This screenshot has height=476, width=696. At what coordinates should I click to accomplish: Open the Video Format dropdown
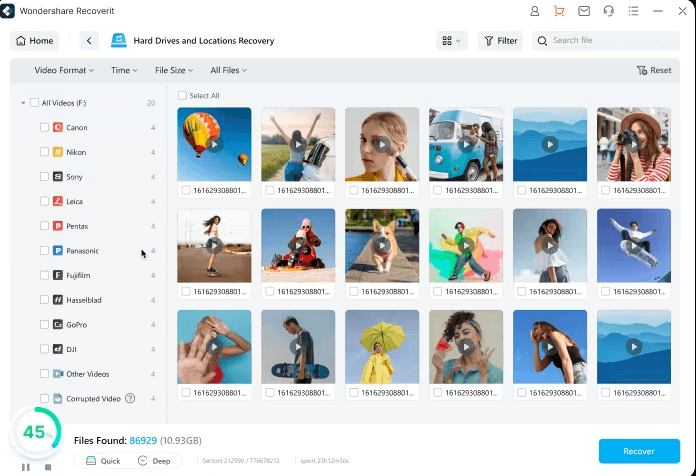coord(64,70)
